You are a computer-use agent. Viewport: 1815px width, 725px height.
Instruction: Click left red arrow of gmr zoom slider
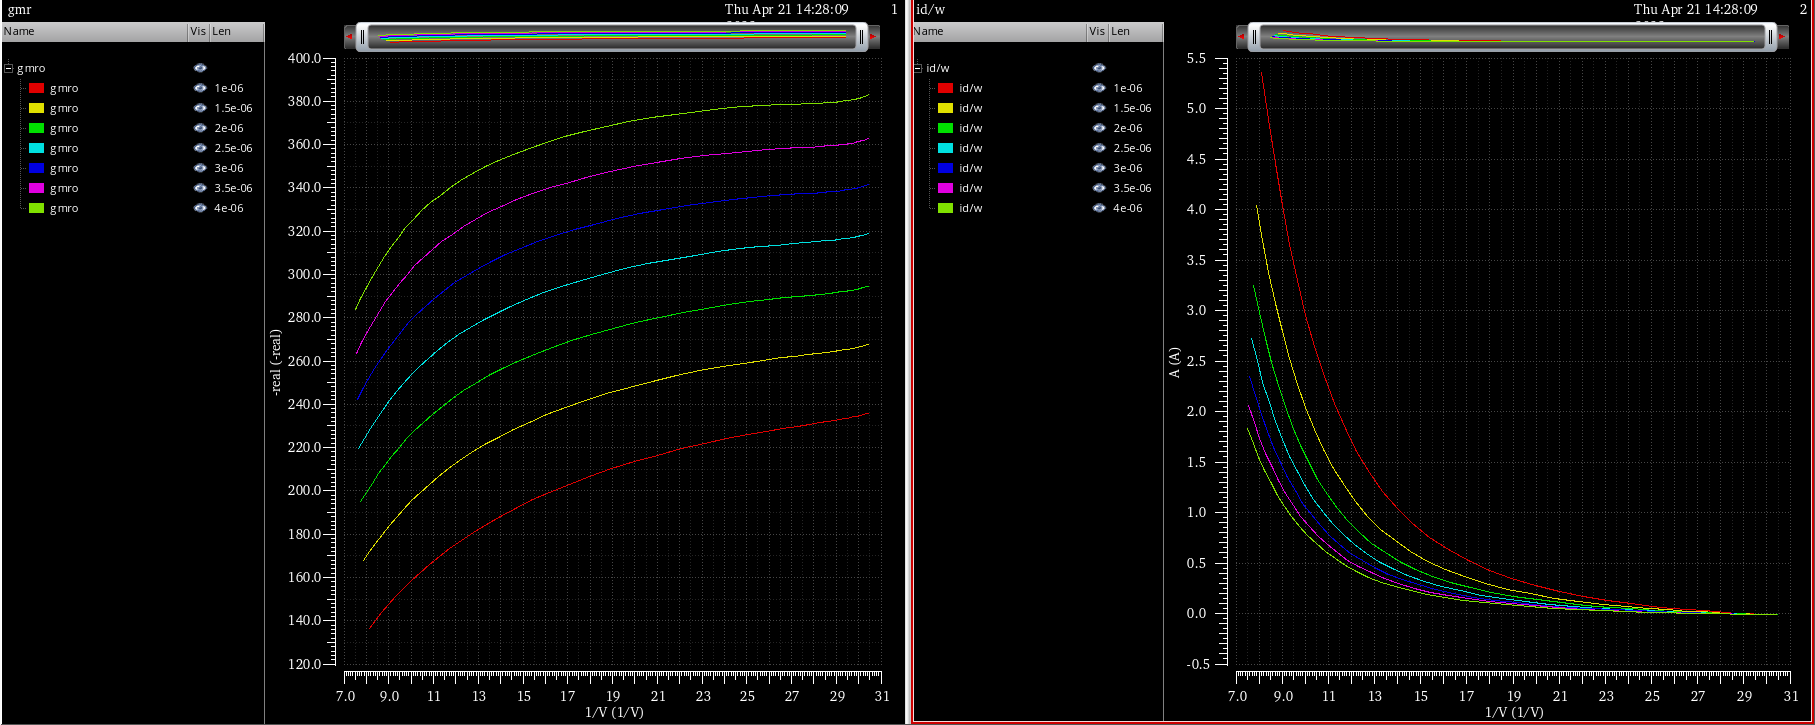click(x=349, y=37)
